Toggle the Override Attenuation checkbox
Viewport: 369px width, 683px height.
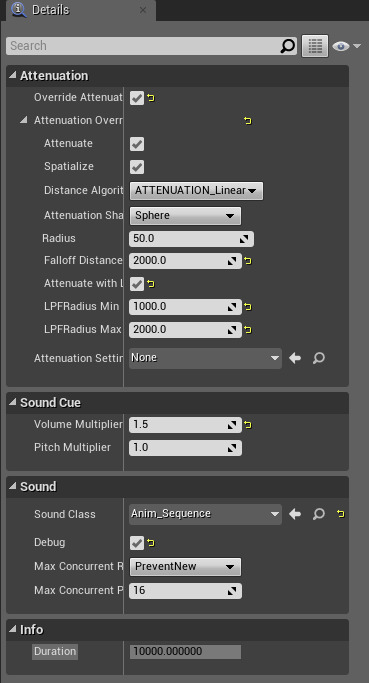[x=137, y=98]
